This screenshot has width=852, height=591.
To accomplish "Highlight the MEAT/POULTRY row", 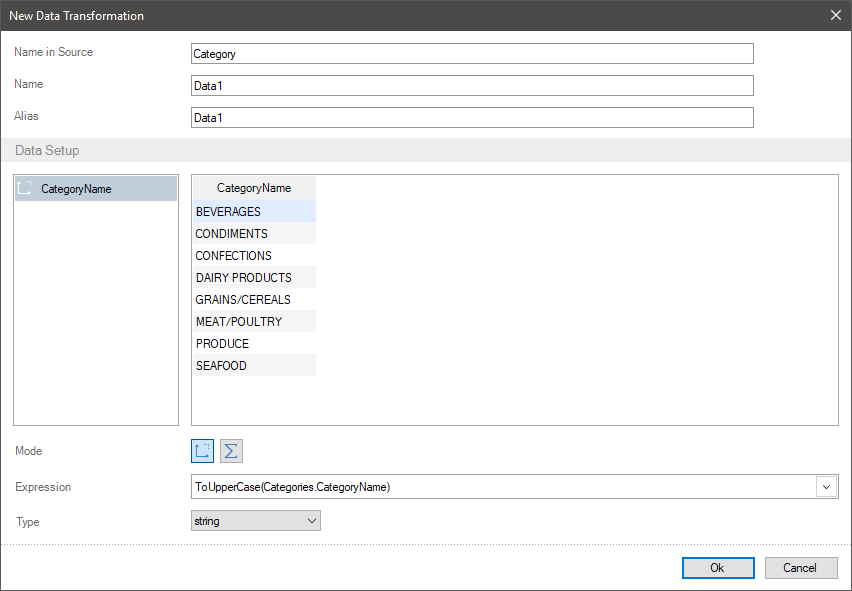I will (254, 322).
